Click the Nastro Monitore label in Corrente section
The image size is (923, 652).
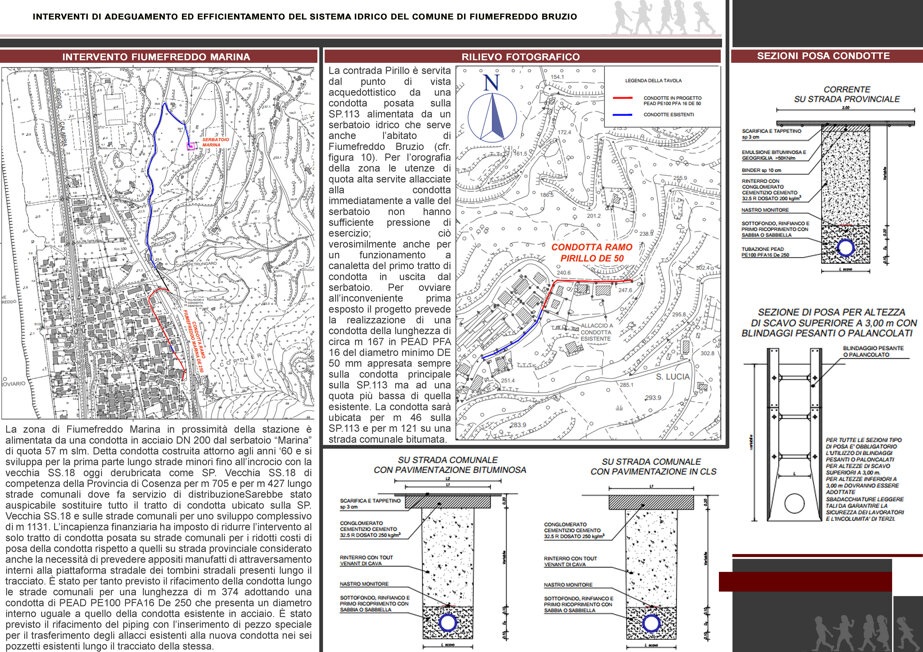pos(765,210)
